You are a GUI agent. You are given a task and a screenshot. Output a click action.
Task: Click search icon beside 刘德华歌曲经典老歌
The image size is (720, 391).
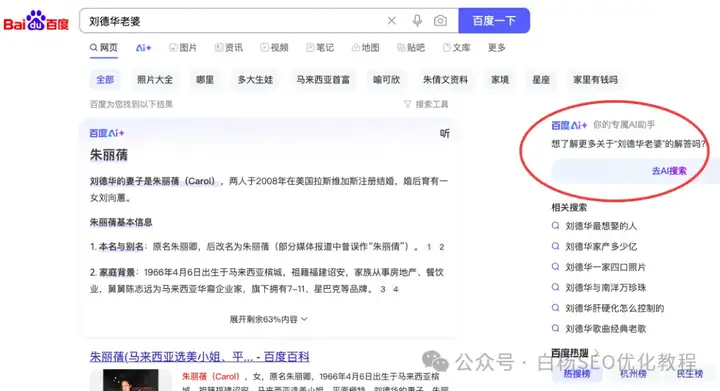(x=555, y=329)
